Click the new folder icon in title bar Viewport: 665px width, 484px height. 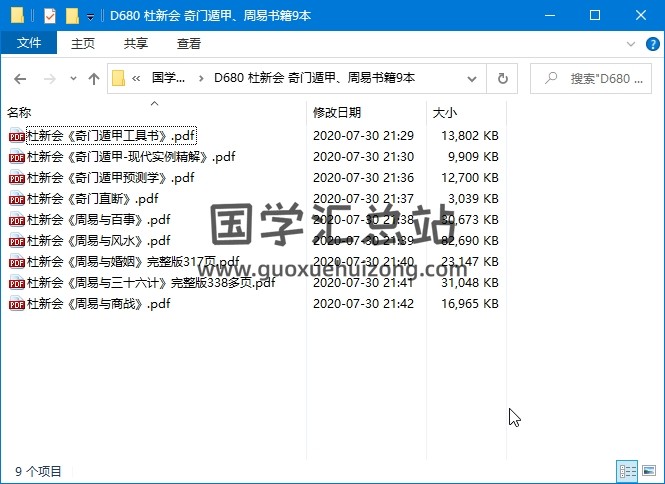click(x=72, y=16)
